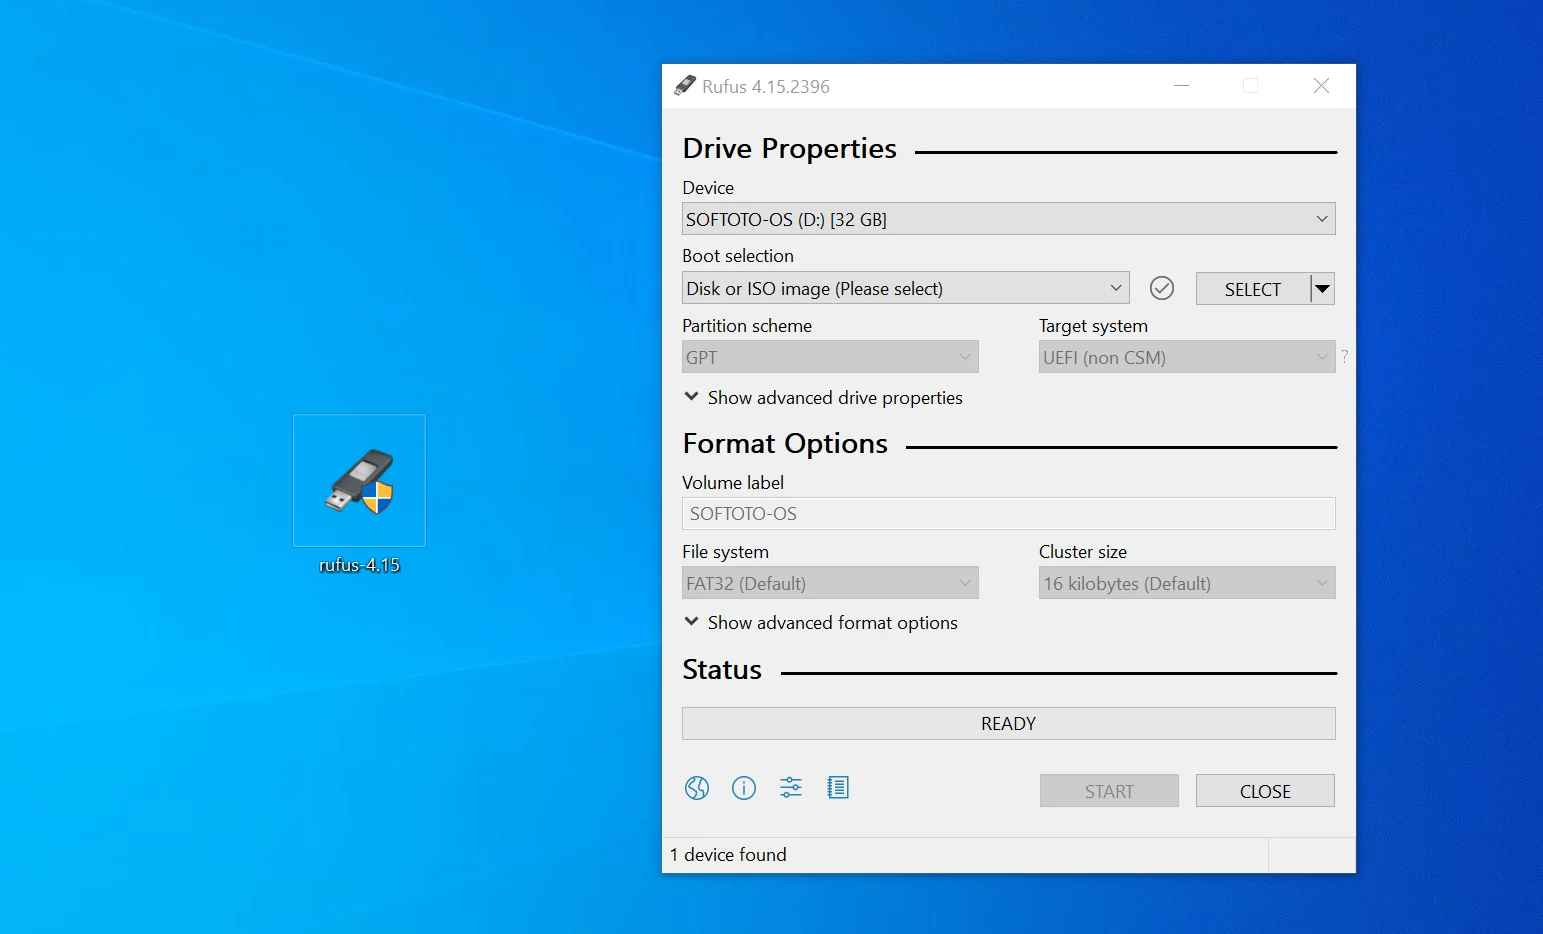Open the rufus-4.15 desktop shortcut icon
Viewport: 1543px width, 934px height.
(x=359, y=481)
